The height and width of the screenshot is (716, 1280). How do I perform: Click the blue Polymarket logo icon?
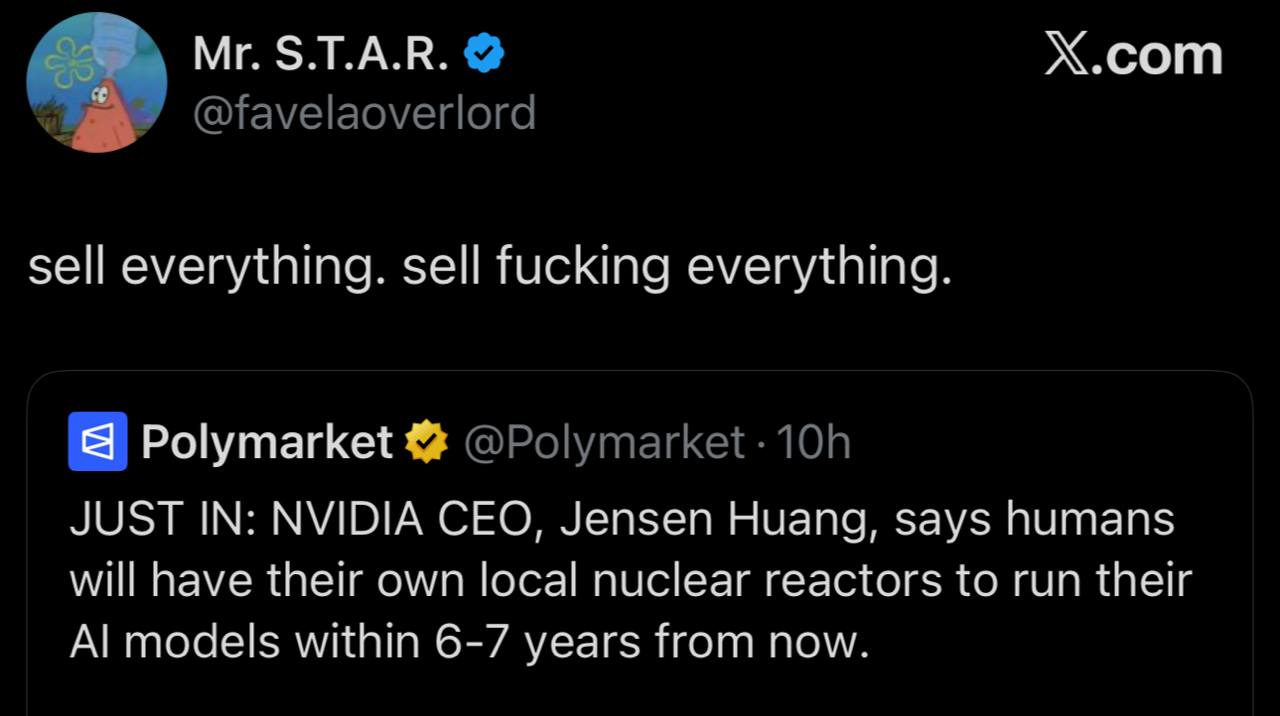pyautogui.click(x=97, y=441)
